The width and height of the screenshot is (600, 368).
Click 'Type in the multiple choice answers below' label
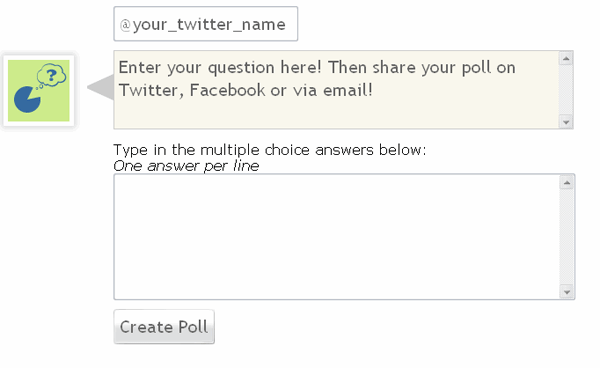[270, 150]
